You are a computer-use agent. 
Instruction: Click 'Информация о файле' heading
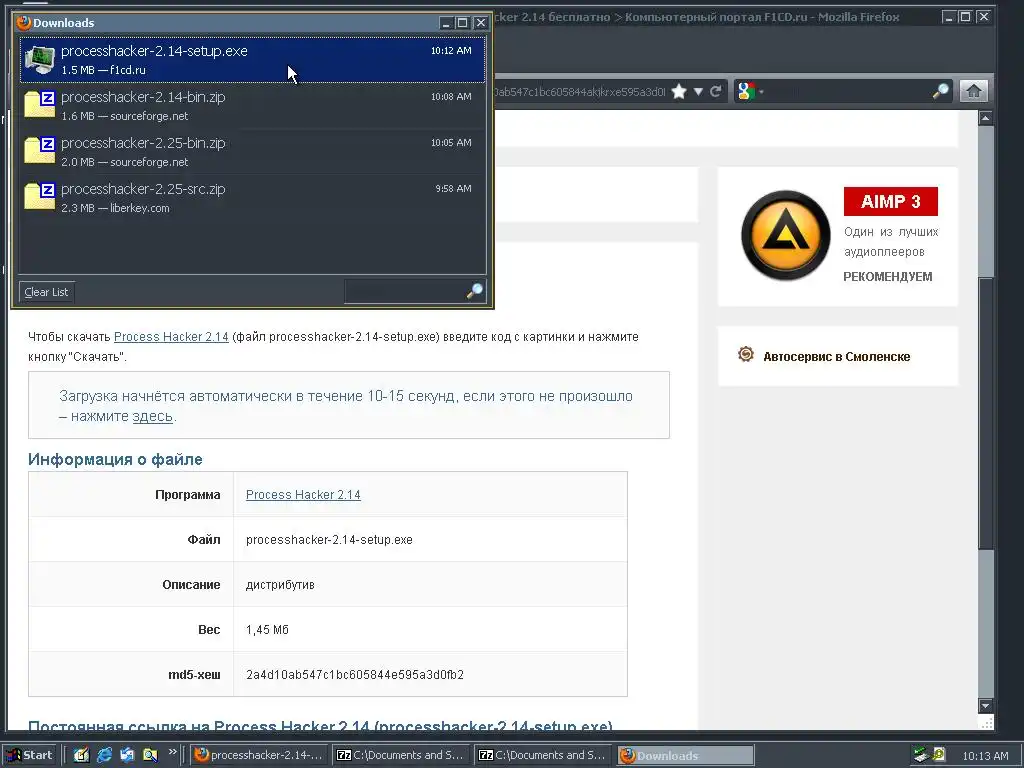click(x=115, y=460)
